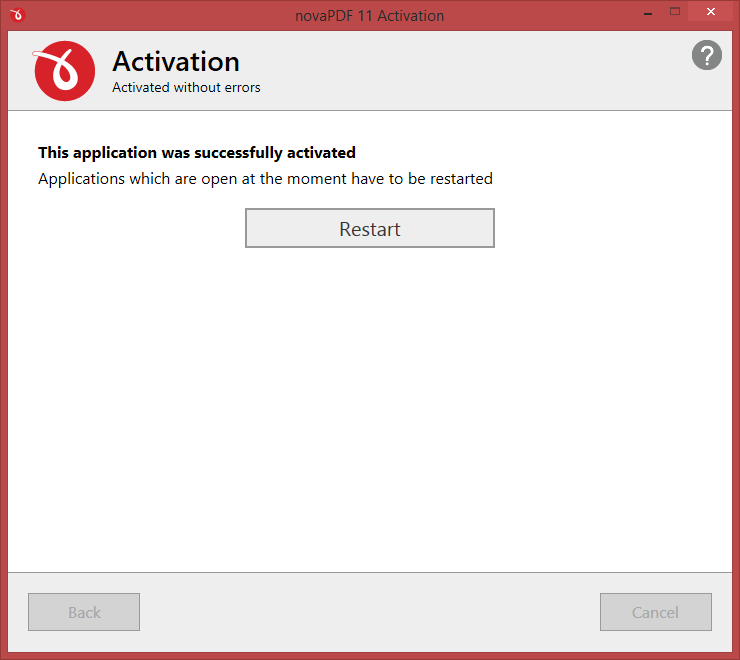Click 'This application was successfully activated' text
Screen dimensions: 740x660
[x=197, y=153]
